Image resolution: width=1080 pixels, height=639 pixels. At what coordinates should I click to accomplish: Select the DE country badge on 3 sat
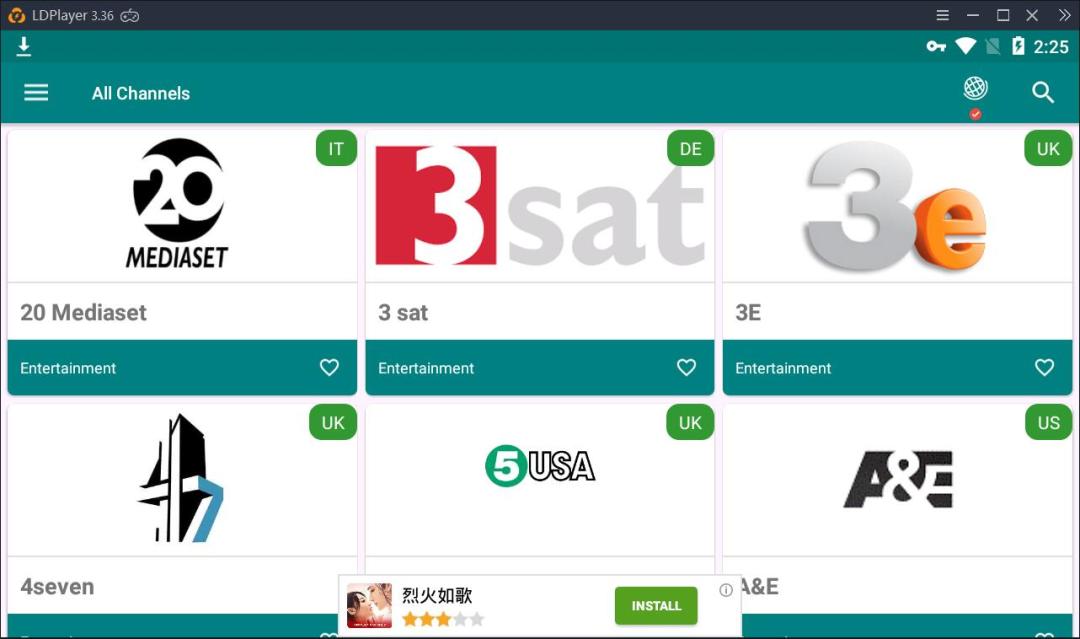(690, 149)
